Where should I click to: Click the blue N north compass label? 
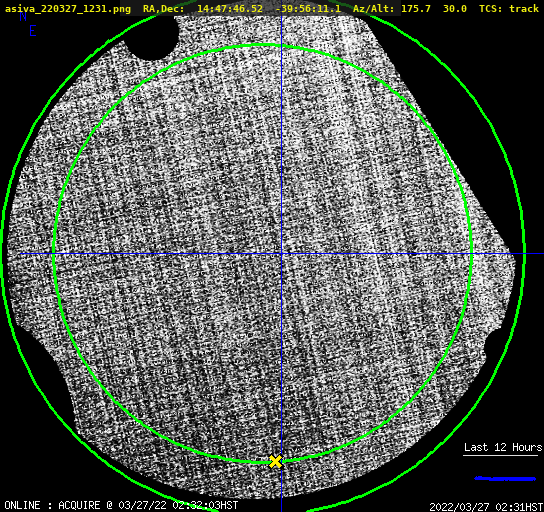(23, 16)
